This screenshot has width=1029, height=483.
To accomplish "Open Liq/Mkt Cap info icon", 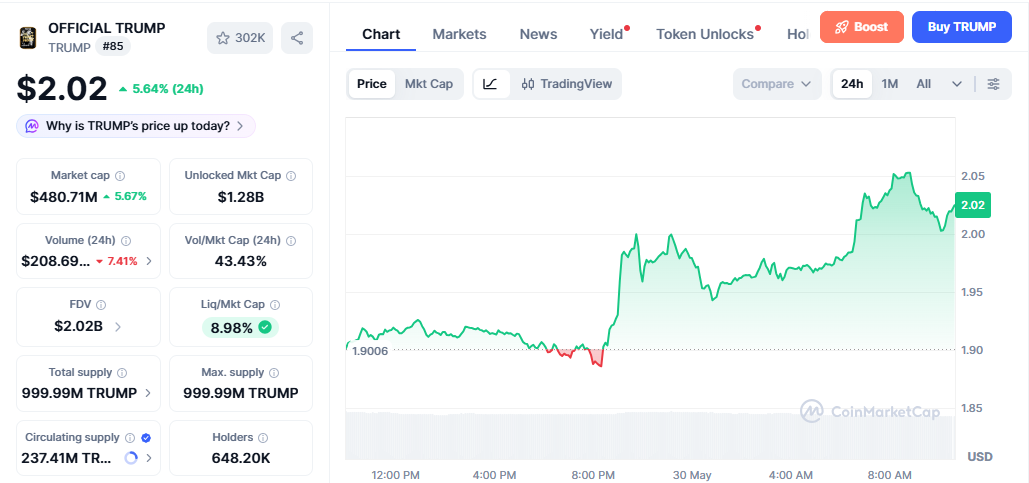I will (x=275, y=305).
